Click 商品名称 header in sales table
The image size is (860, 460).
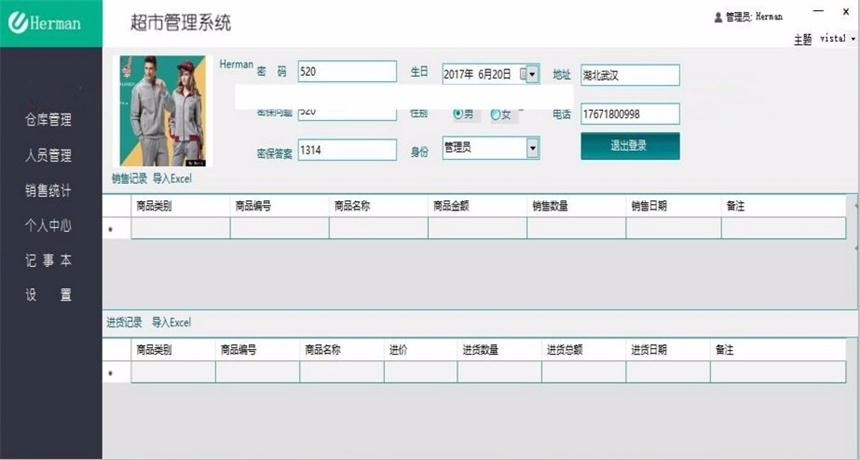pyautogui.click(x=378, y=206)
